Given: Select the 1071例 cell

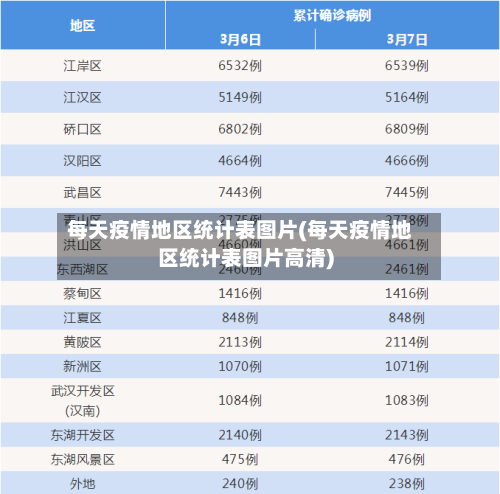Looking at the screenshot, I should [407, 366].
